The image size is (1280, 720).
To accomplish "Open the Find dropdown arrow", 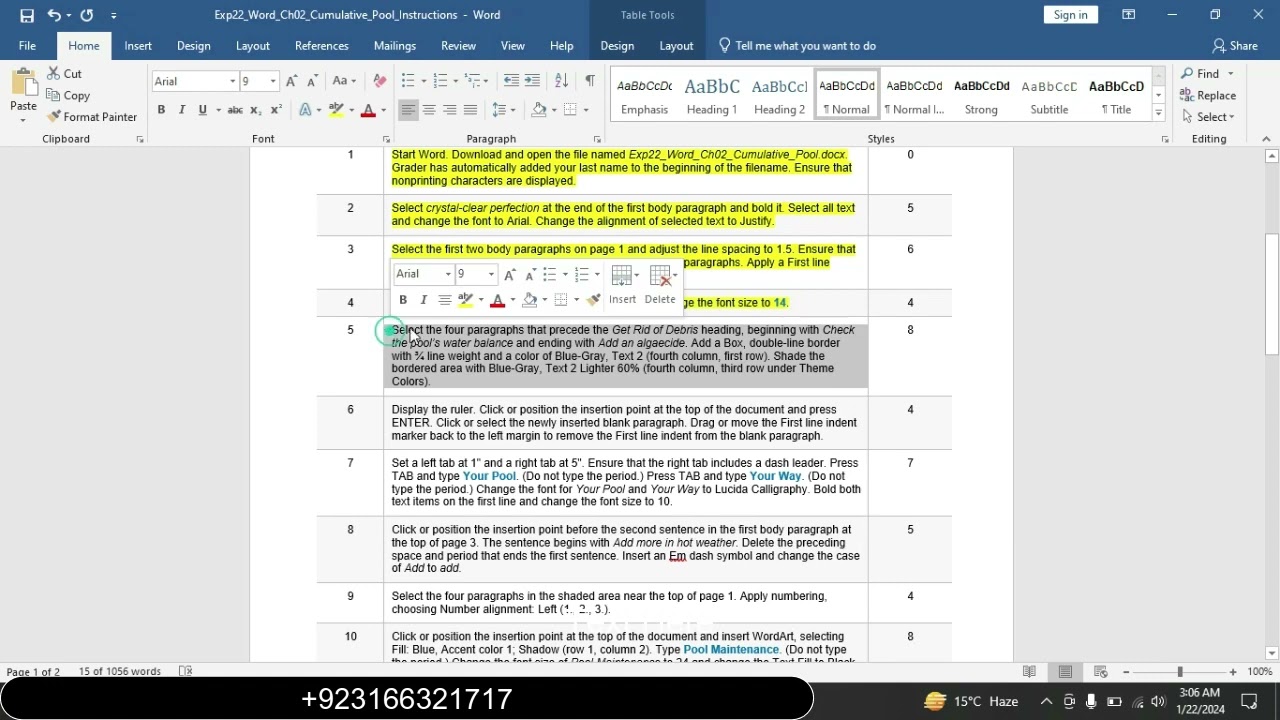I will pos(1231,74).
